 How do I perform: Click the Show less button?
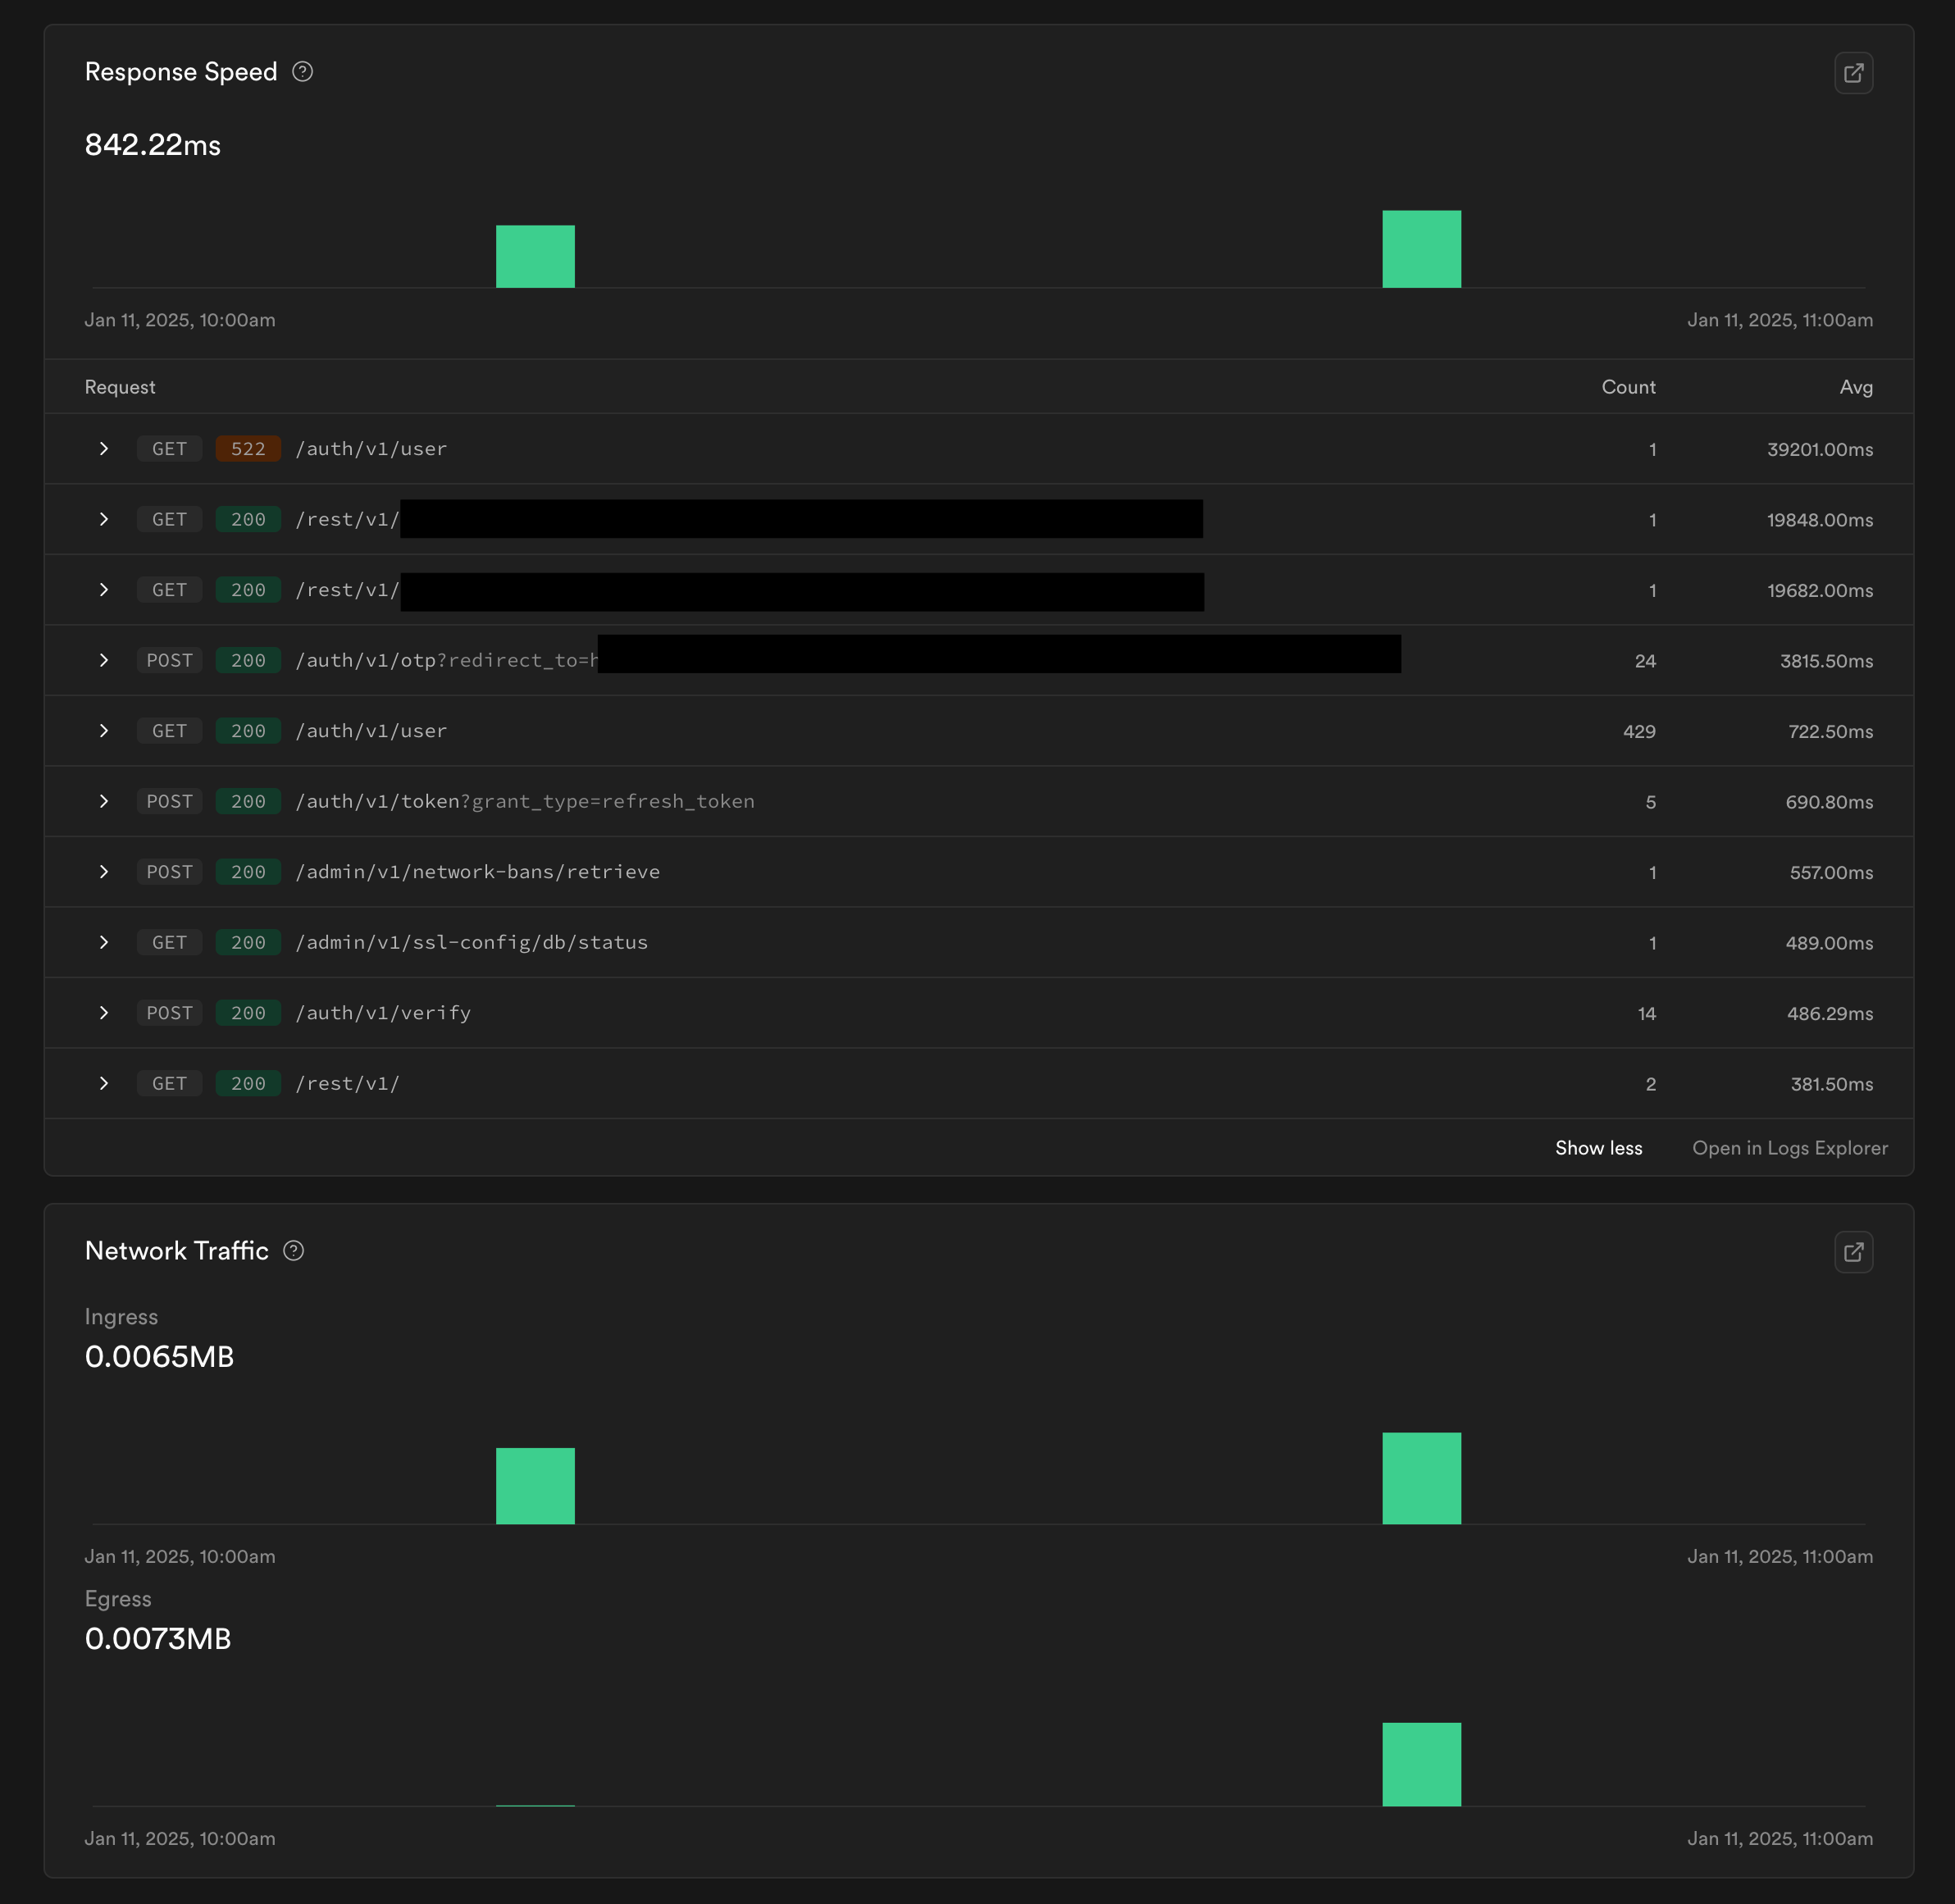tap(1598, 1147)
